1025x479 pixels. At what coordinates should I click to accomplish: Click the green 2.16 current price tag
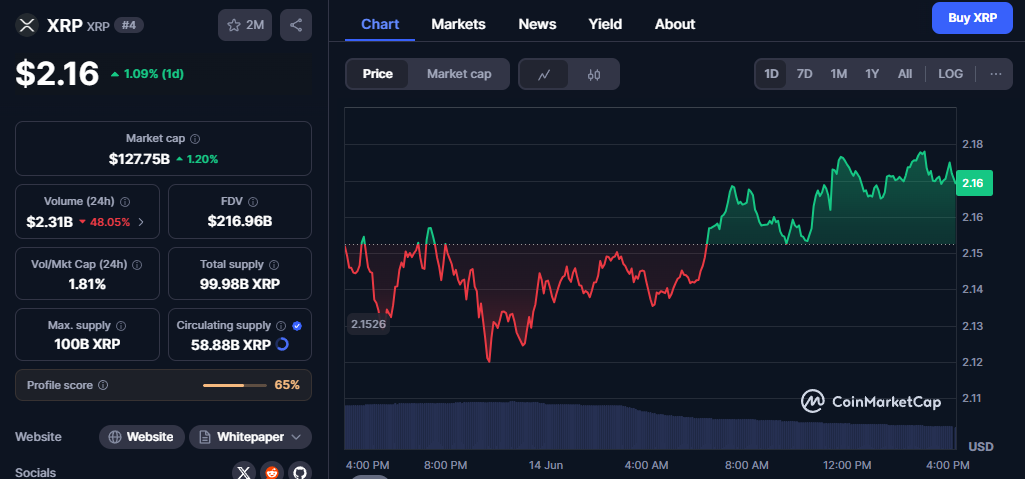coord(974,183)
